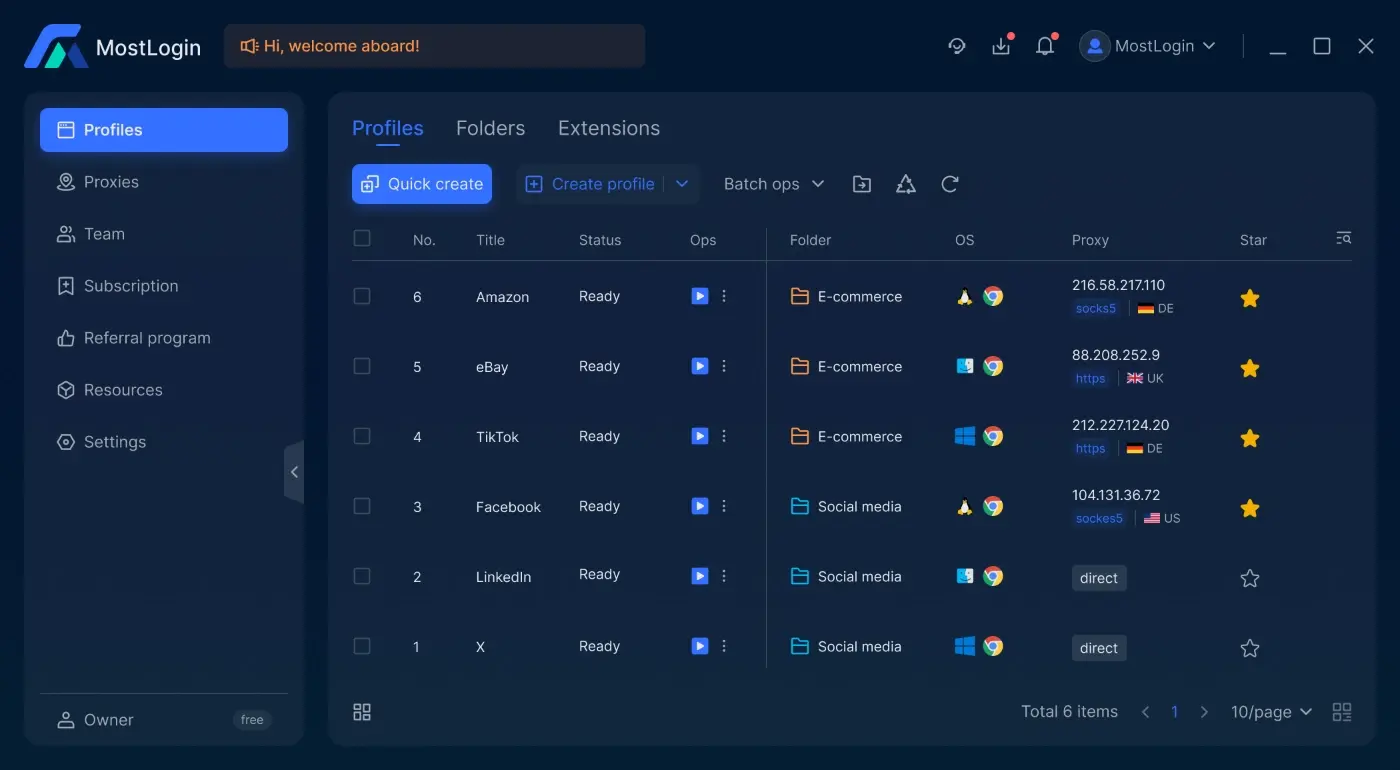
Task: Switch to grid view at bottom left
Action: pos(362,712)
